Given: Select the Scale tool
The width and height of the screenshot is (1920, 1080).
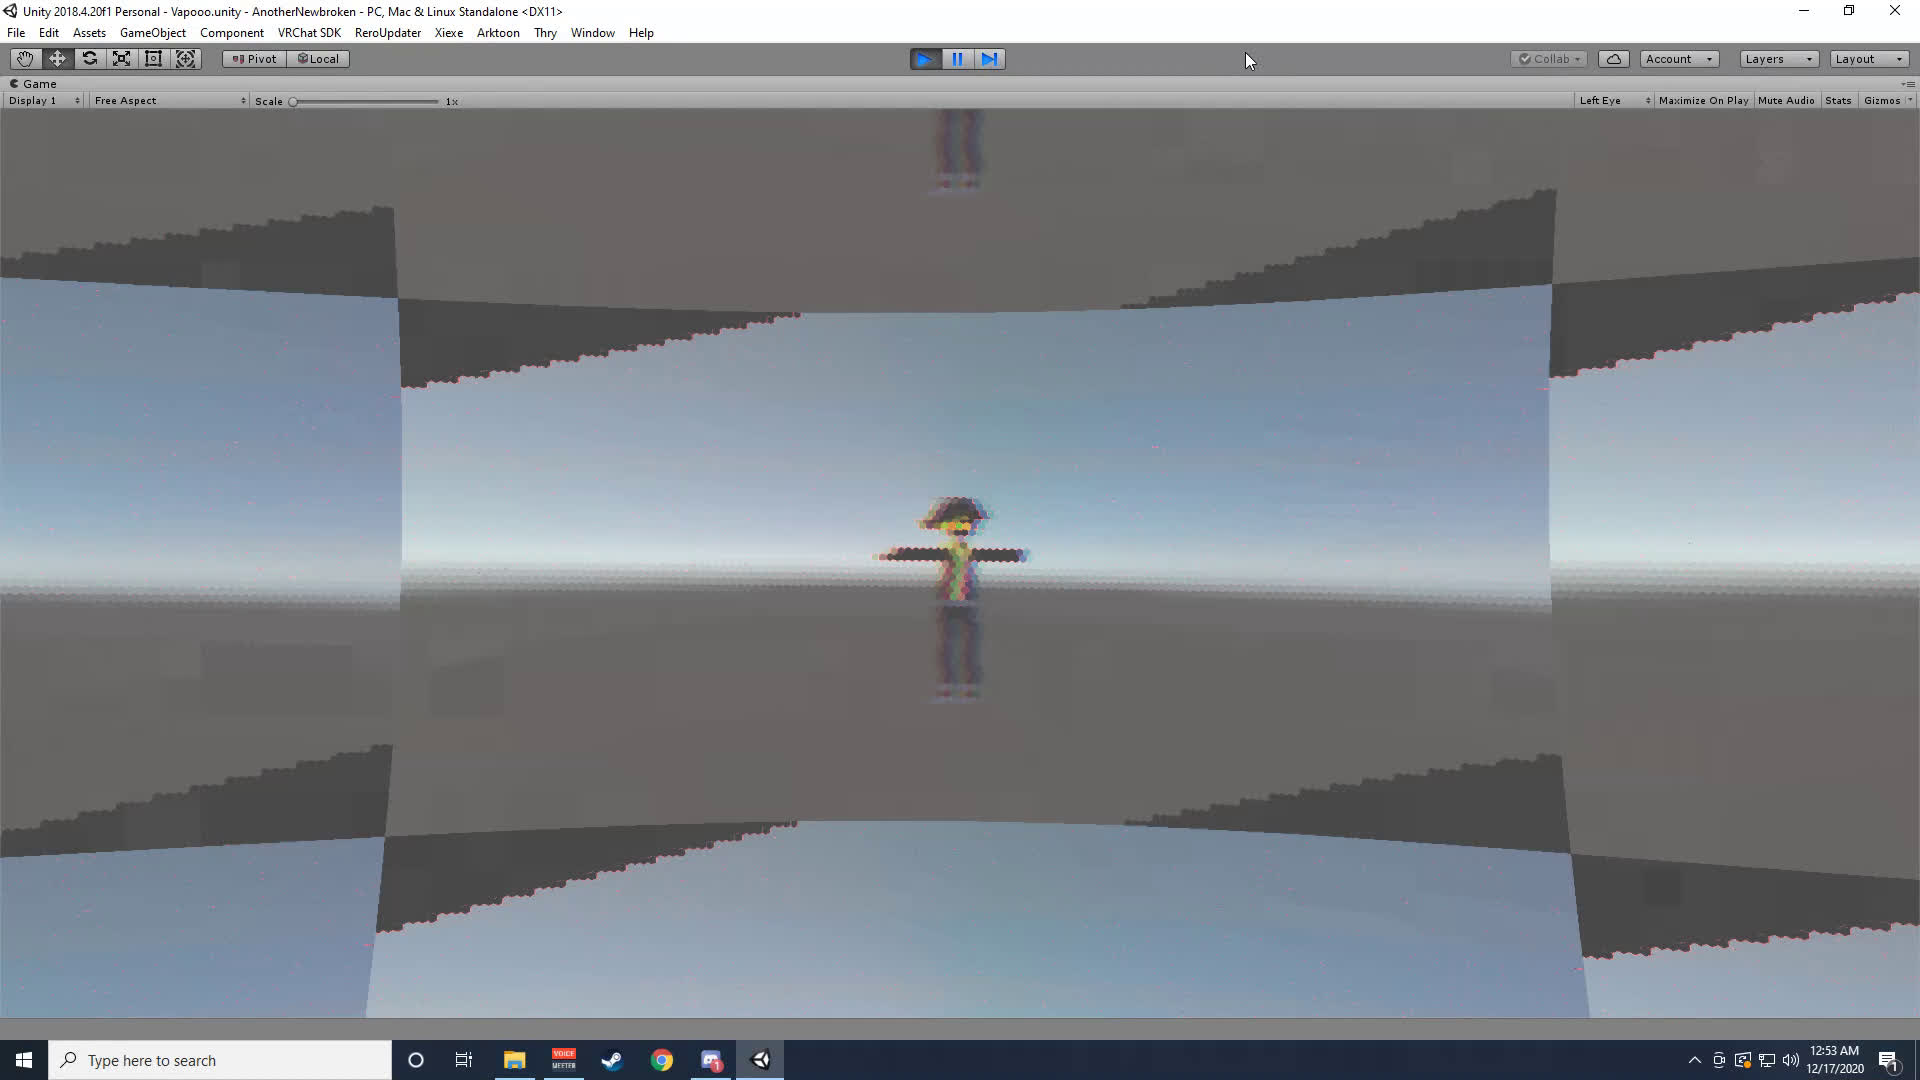Looking at the screenshot, I should [121, 59].
